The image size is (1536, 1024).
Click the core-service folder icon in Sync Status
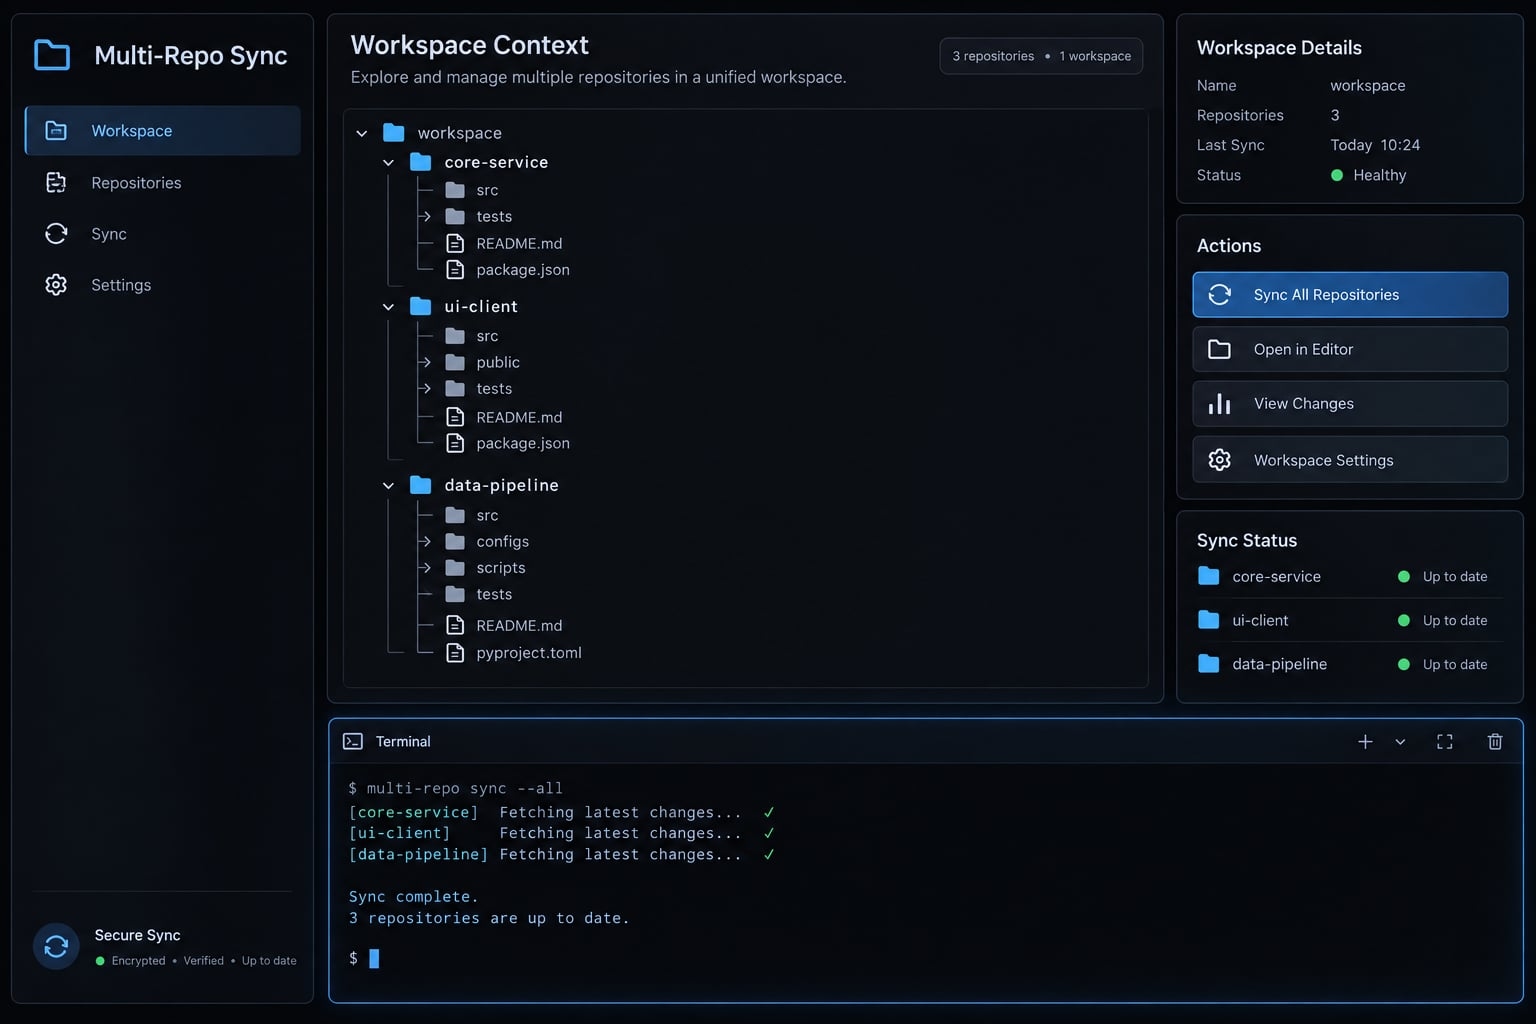(x=1209, y=576)
